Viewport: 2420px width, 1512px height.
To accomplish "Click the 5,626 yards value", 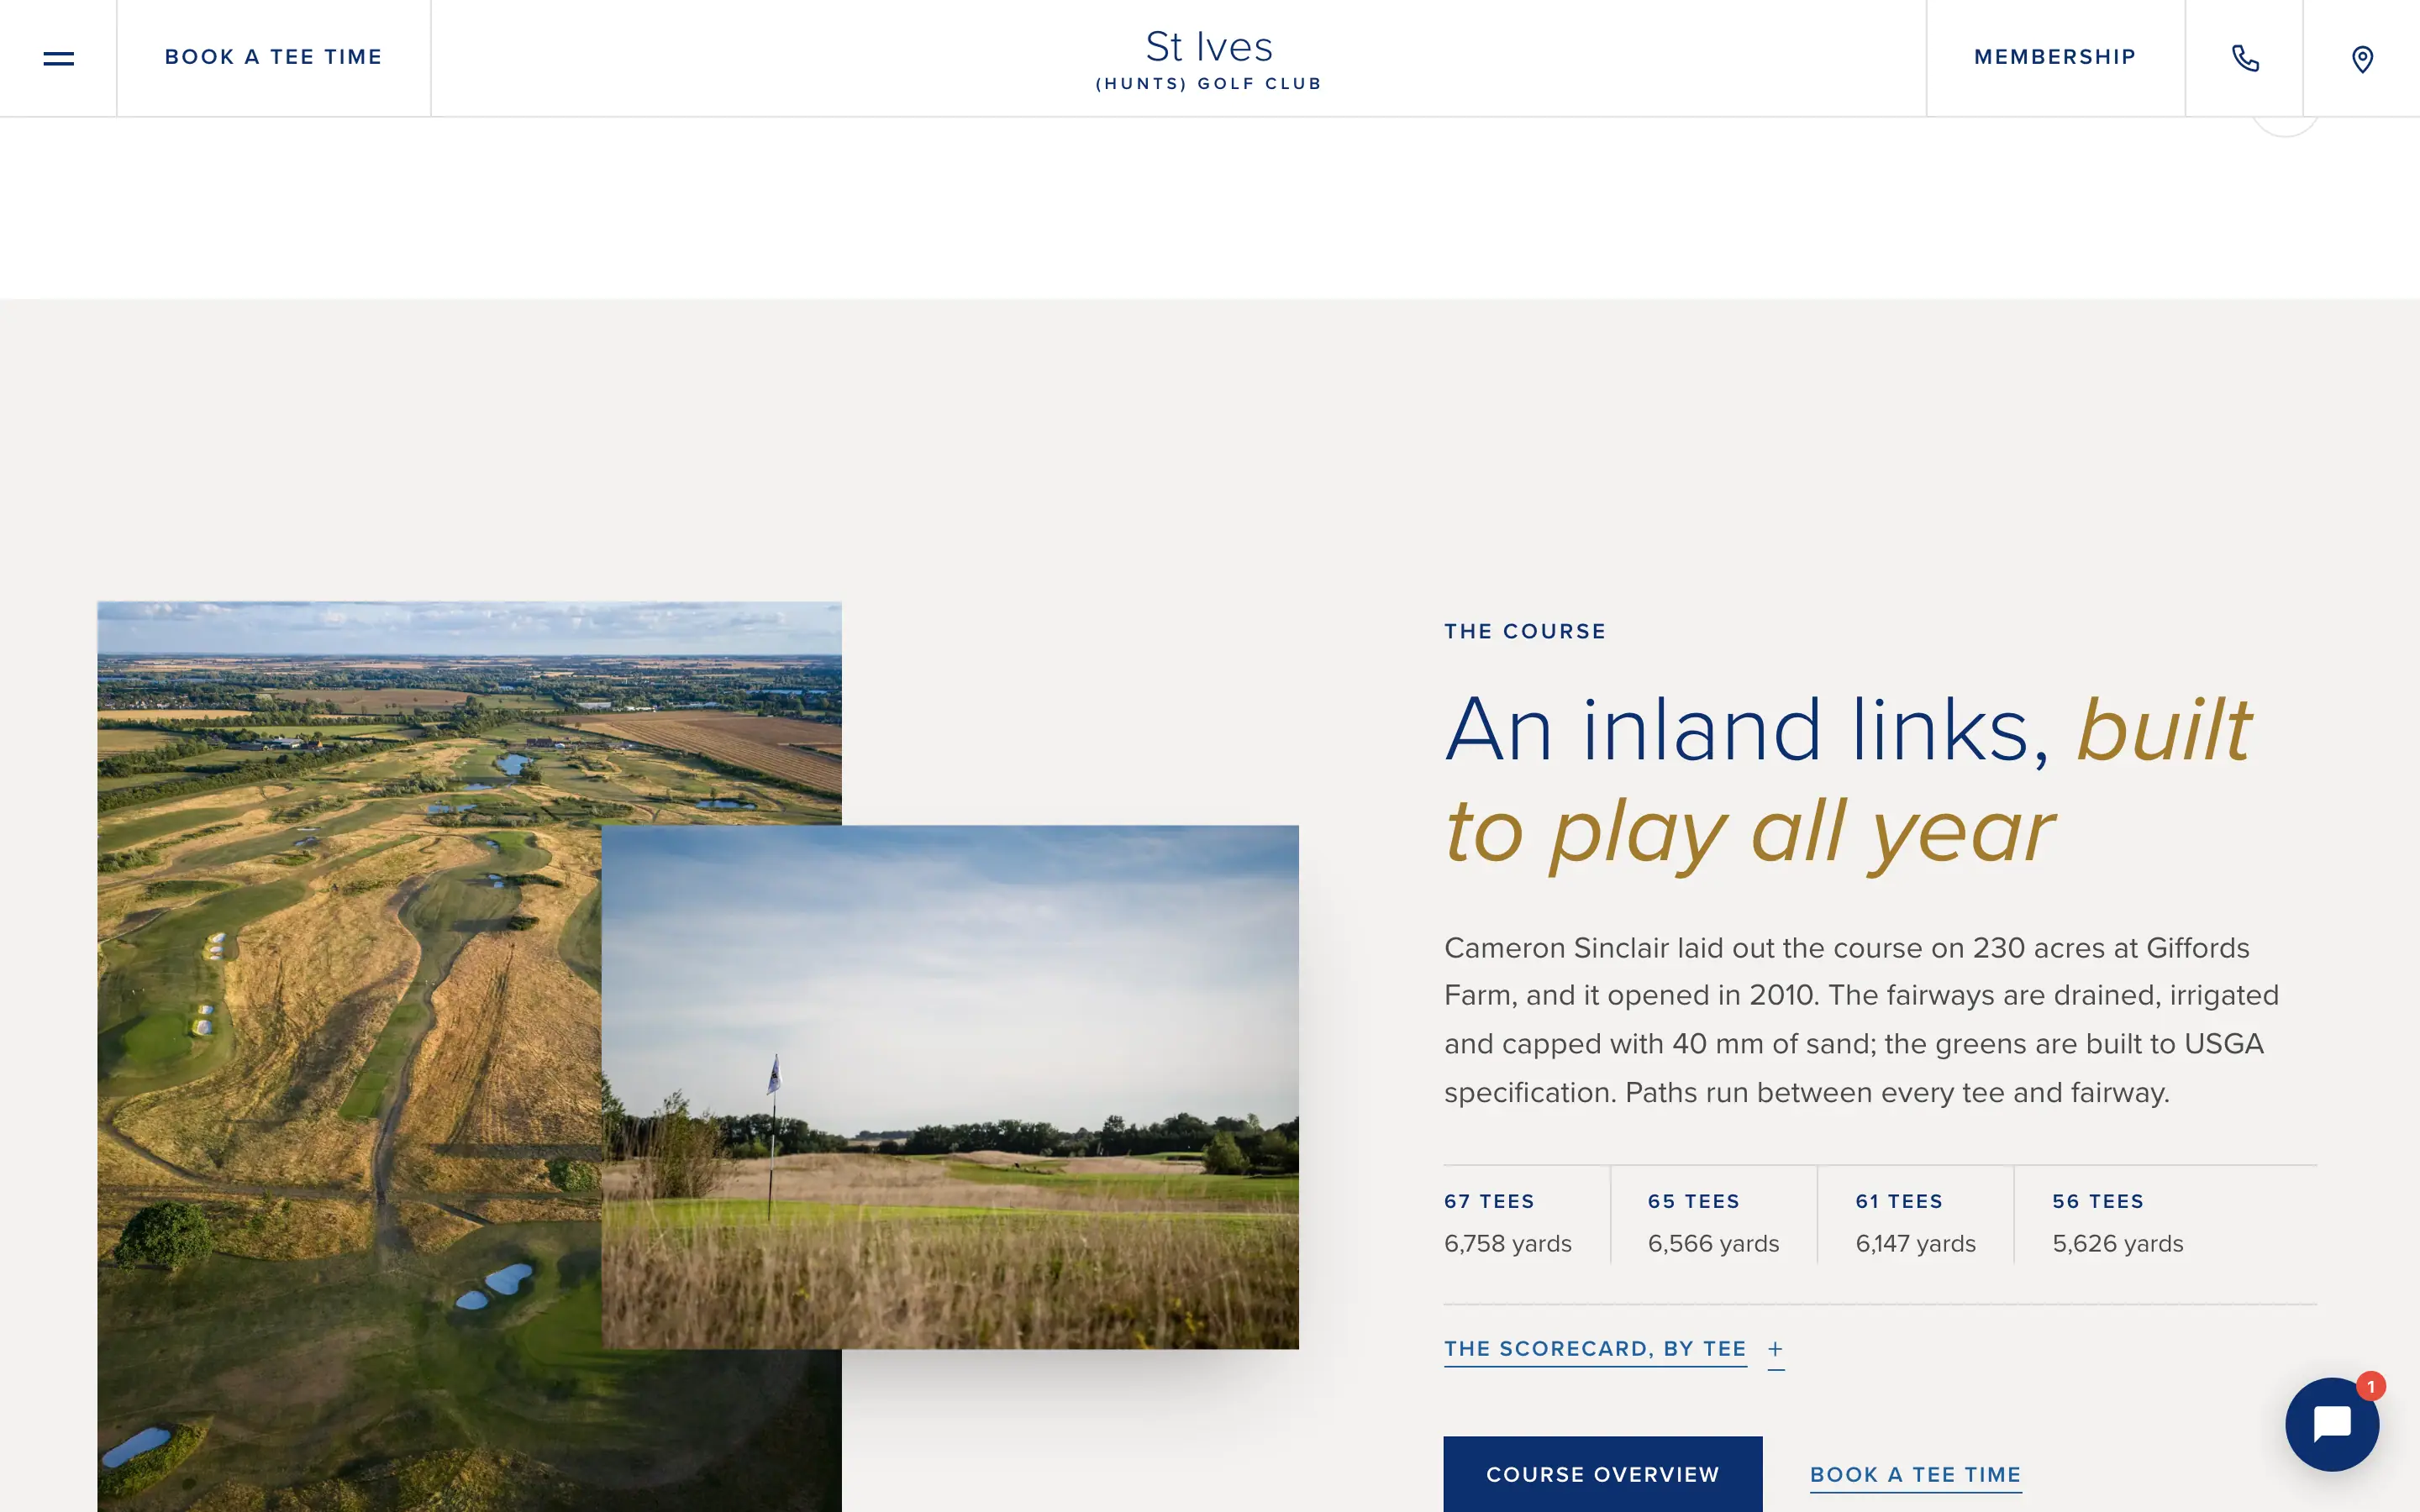I will tap(2117, 1244).
